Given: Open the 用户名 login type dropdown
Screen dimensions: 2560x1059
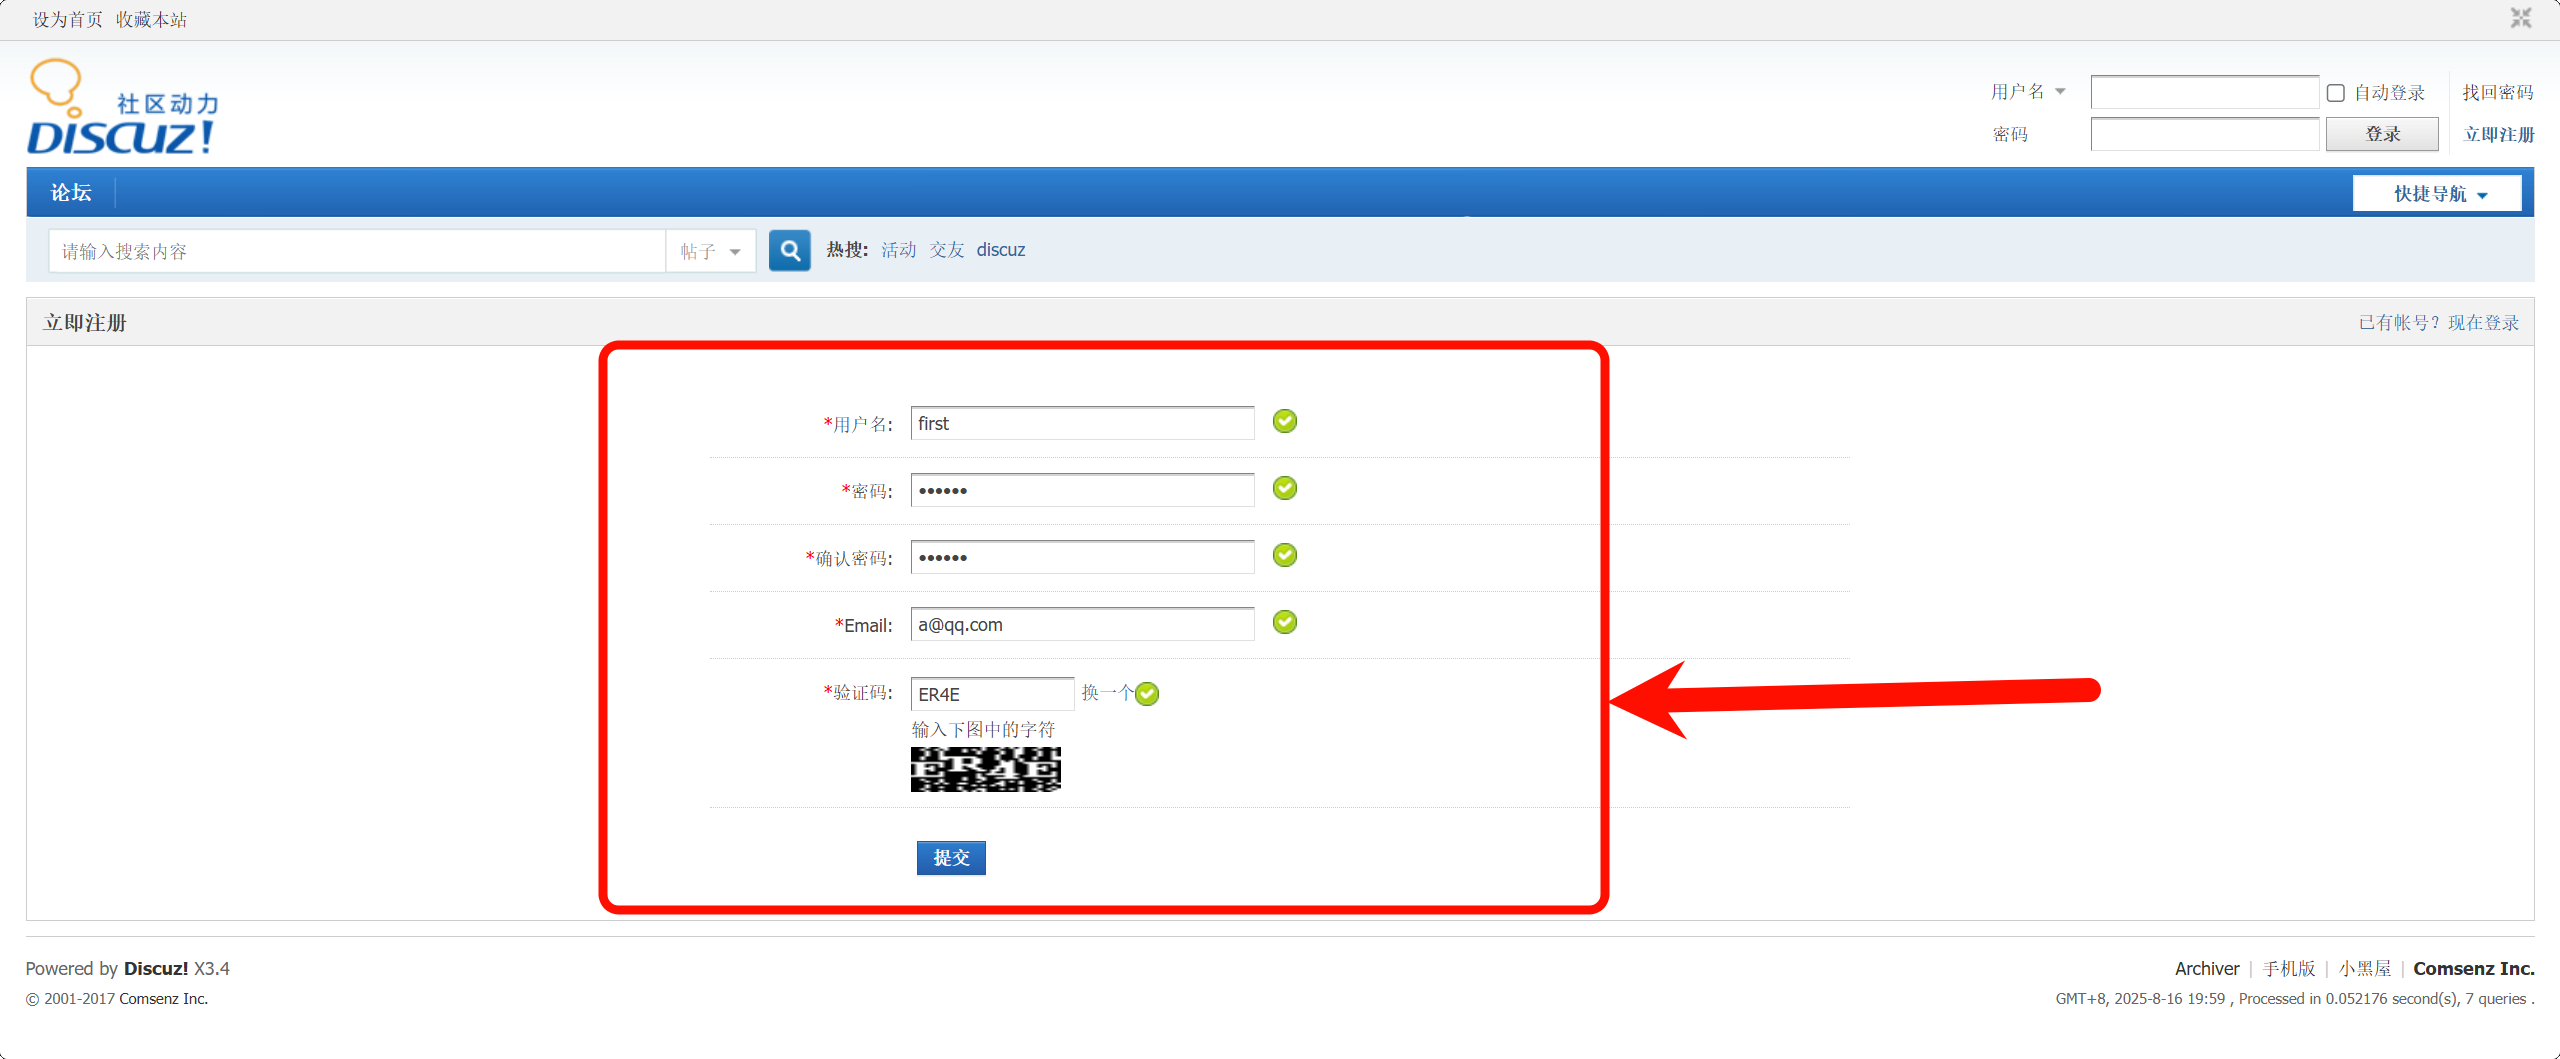Looking at the screenshot, I should click(x=2028, y=92).
